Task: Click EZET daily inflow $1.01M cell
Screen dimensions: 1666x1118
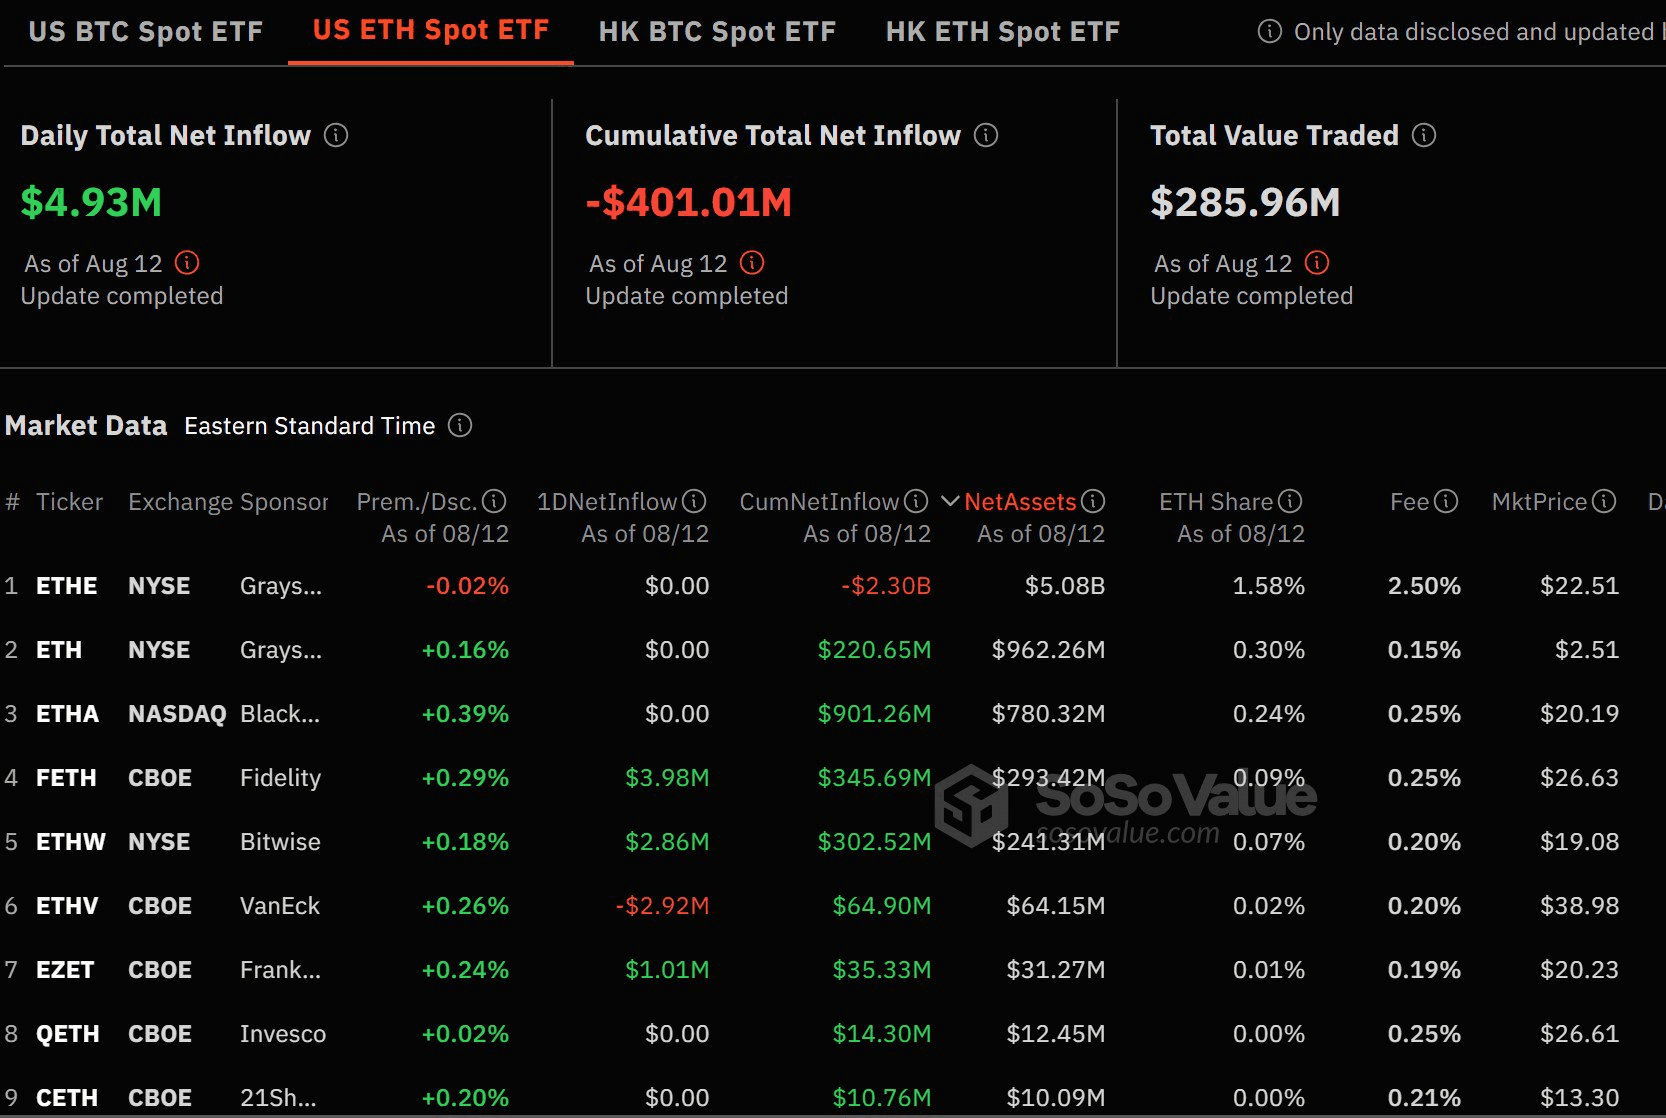Action: pyautogui.click(x=667, y=970)
